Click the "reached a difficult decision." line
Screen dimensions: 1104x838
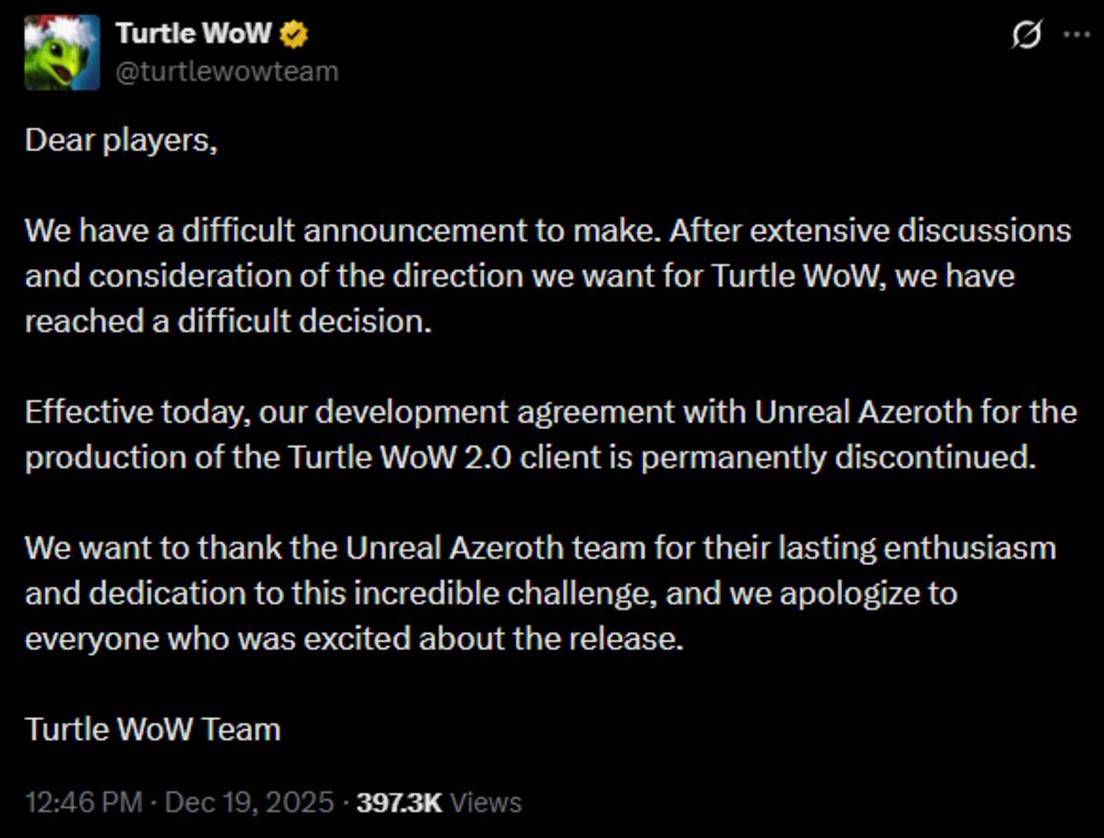pyautogui.click(x=228, y=322)
